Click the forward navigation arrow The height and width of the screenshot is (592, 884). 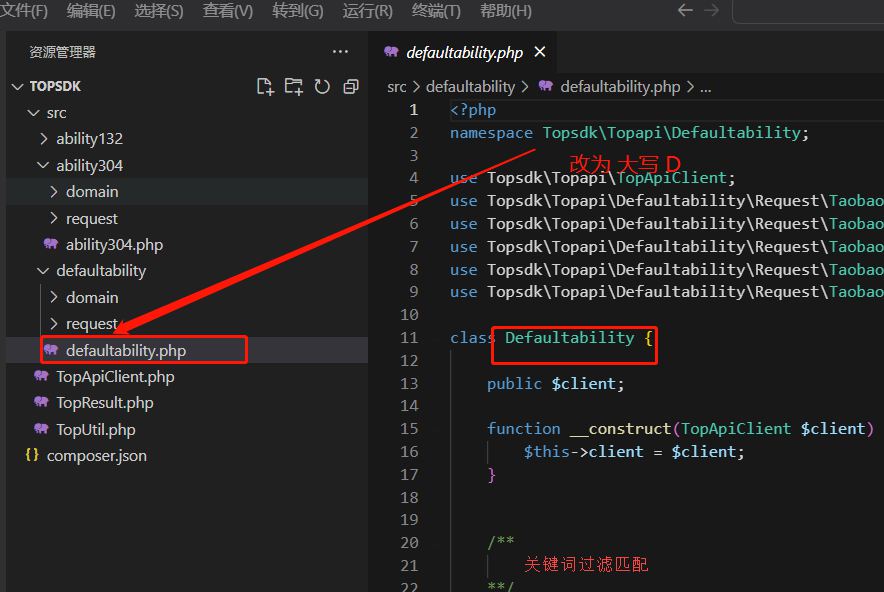pos(711,11)
